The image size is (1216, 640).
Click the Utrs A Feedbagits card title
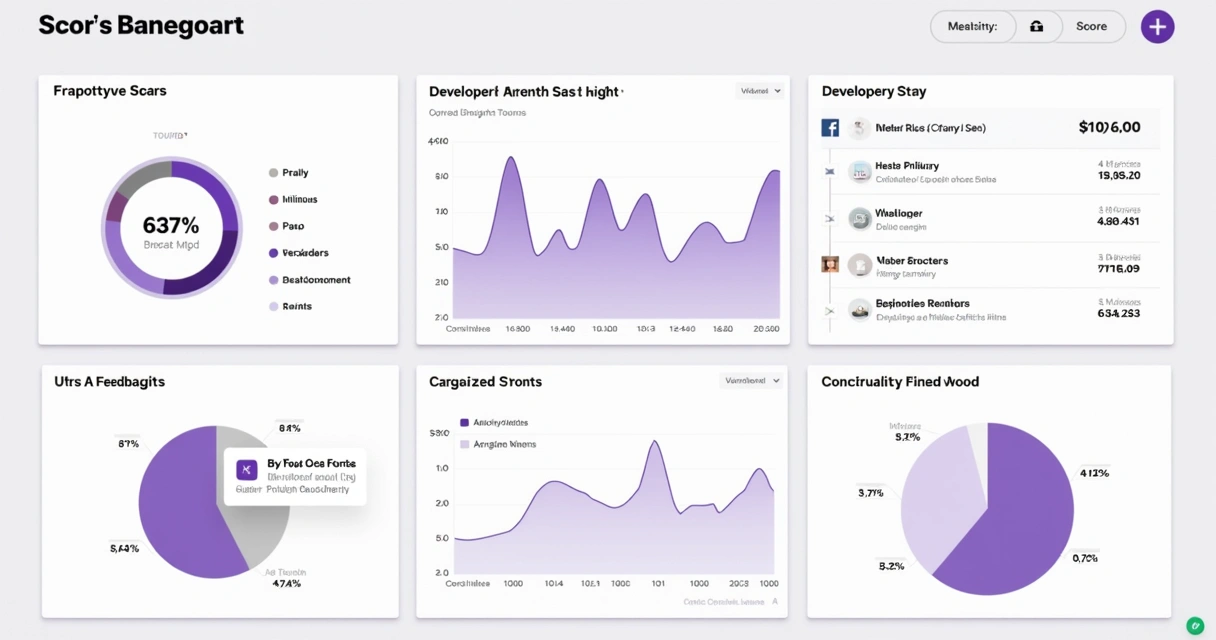tap(109, 381)
